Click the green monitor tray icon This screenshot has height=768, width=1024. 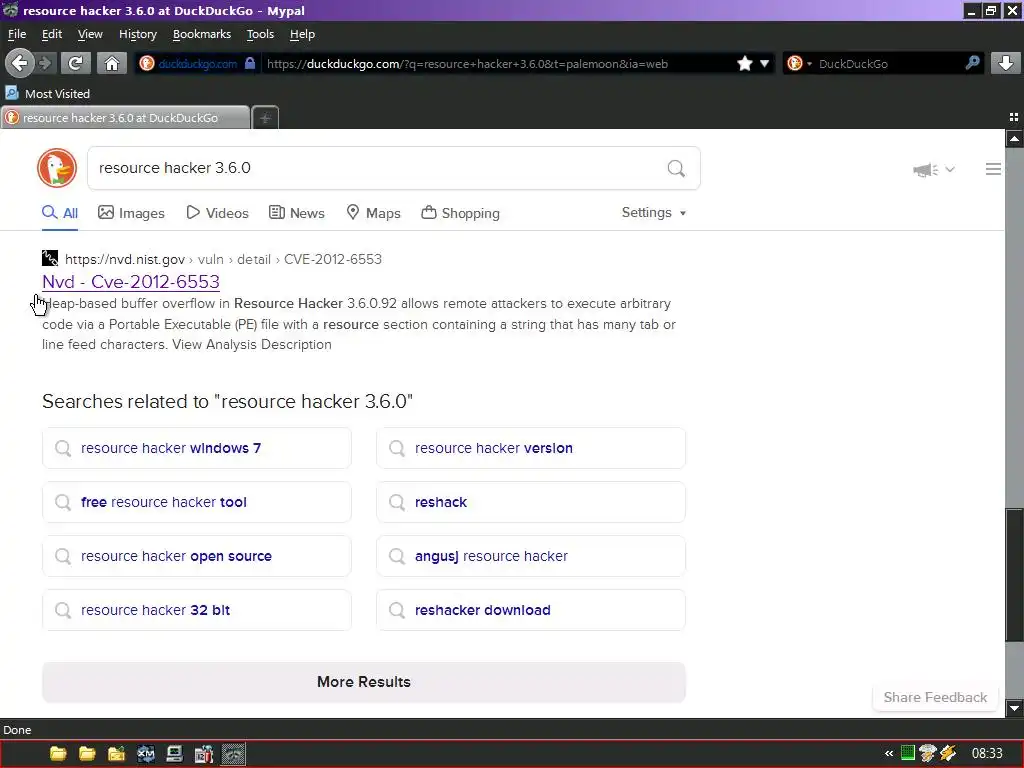pyautogui.click(x=908, y=754)
